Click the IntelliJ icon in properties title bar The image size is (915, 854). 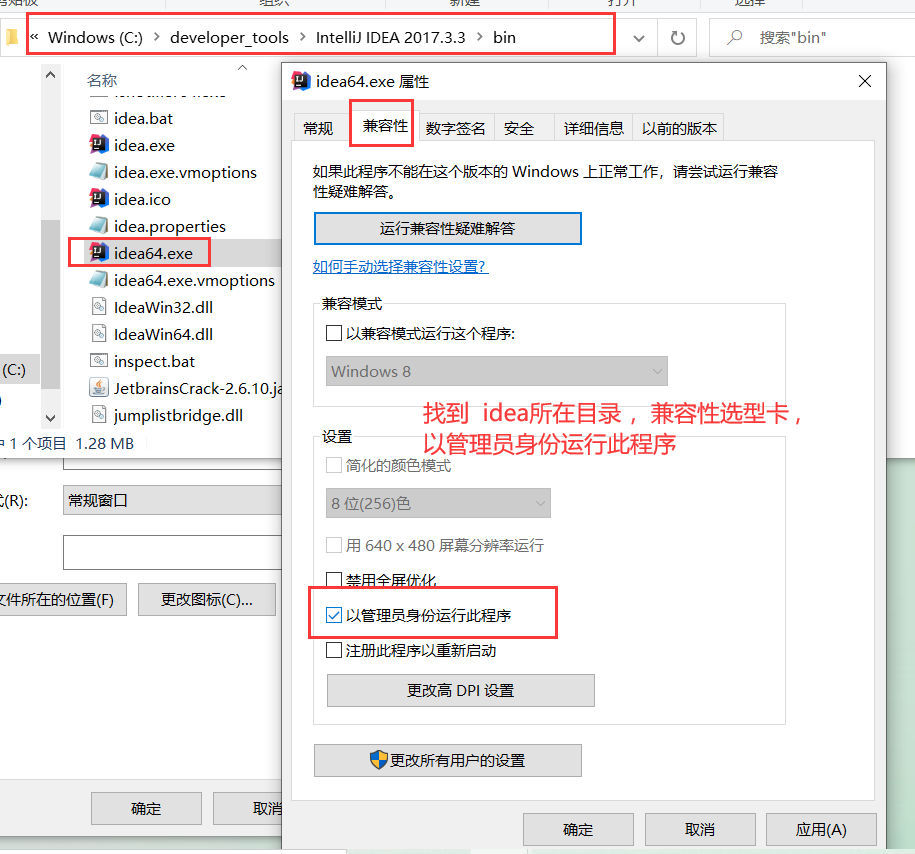click(x=301, y=81)
